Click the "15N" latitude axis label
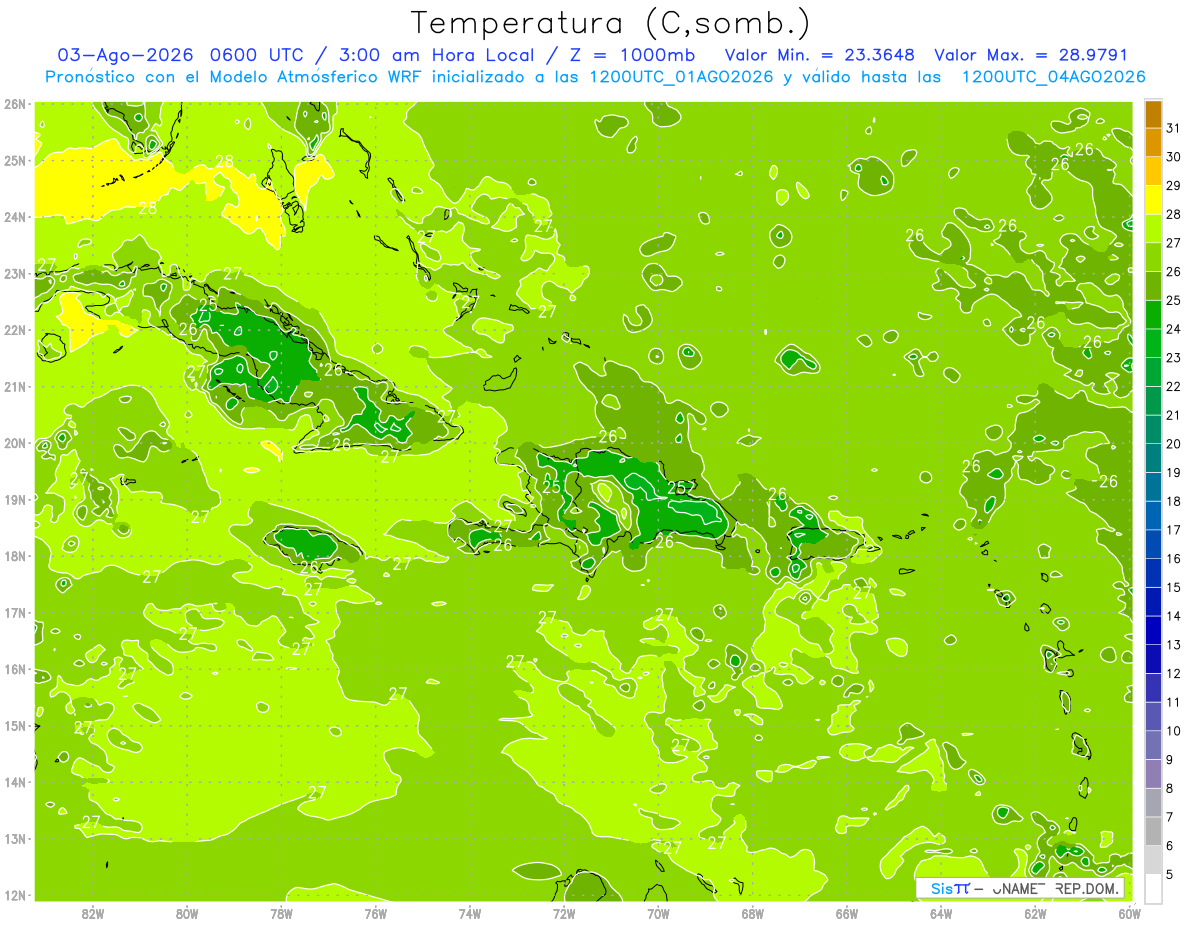Image resolution: width=1200 pixels, height=927 pixels. [15, 725]
